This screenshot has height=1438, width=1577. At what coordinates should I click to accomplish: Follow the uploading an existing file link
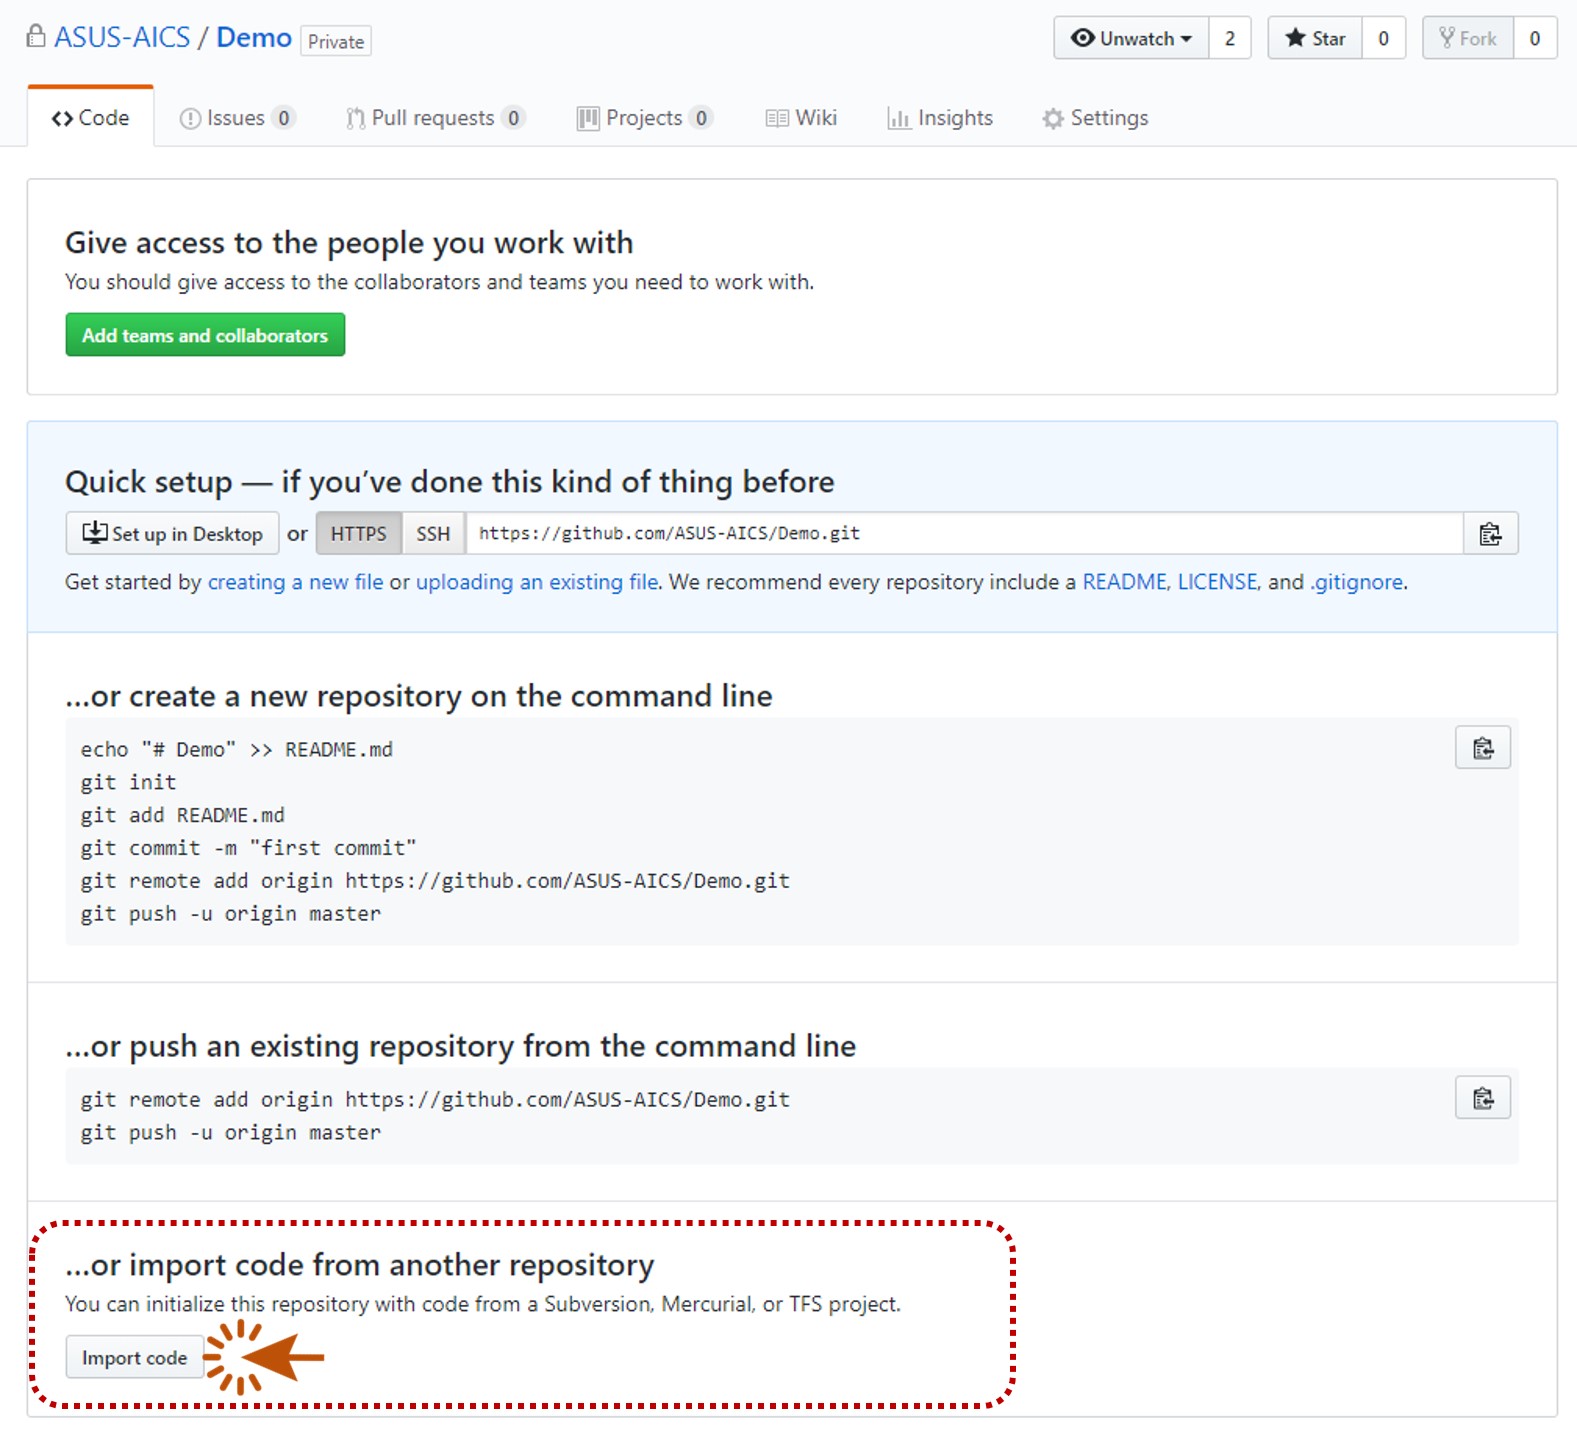[537, 582]
